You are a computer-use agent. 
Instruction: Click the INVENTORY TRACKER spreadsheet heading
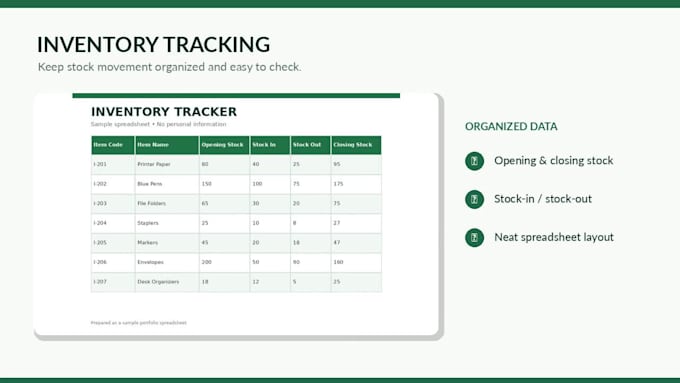coord(164,111)
